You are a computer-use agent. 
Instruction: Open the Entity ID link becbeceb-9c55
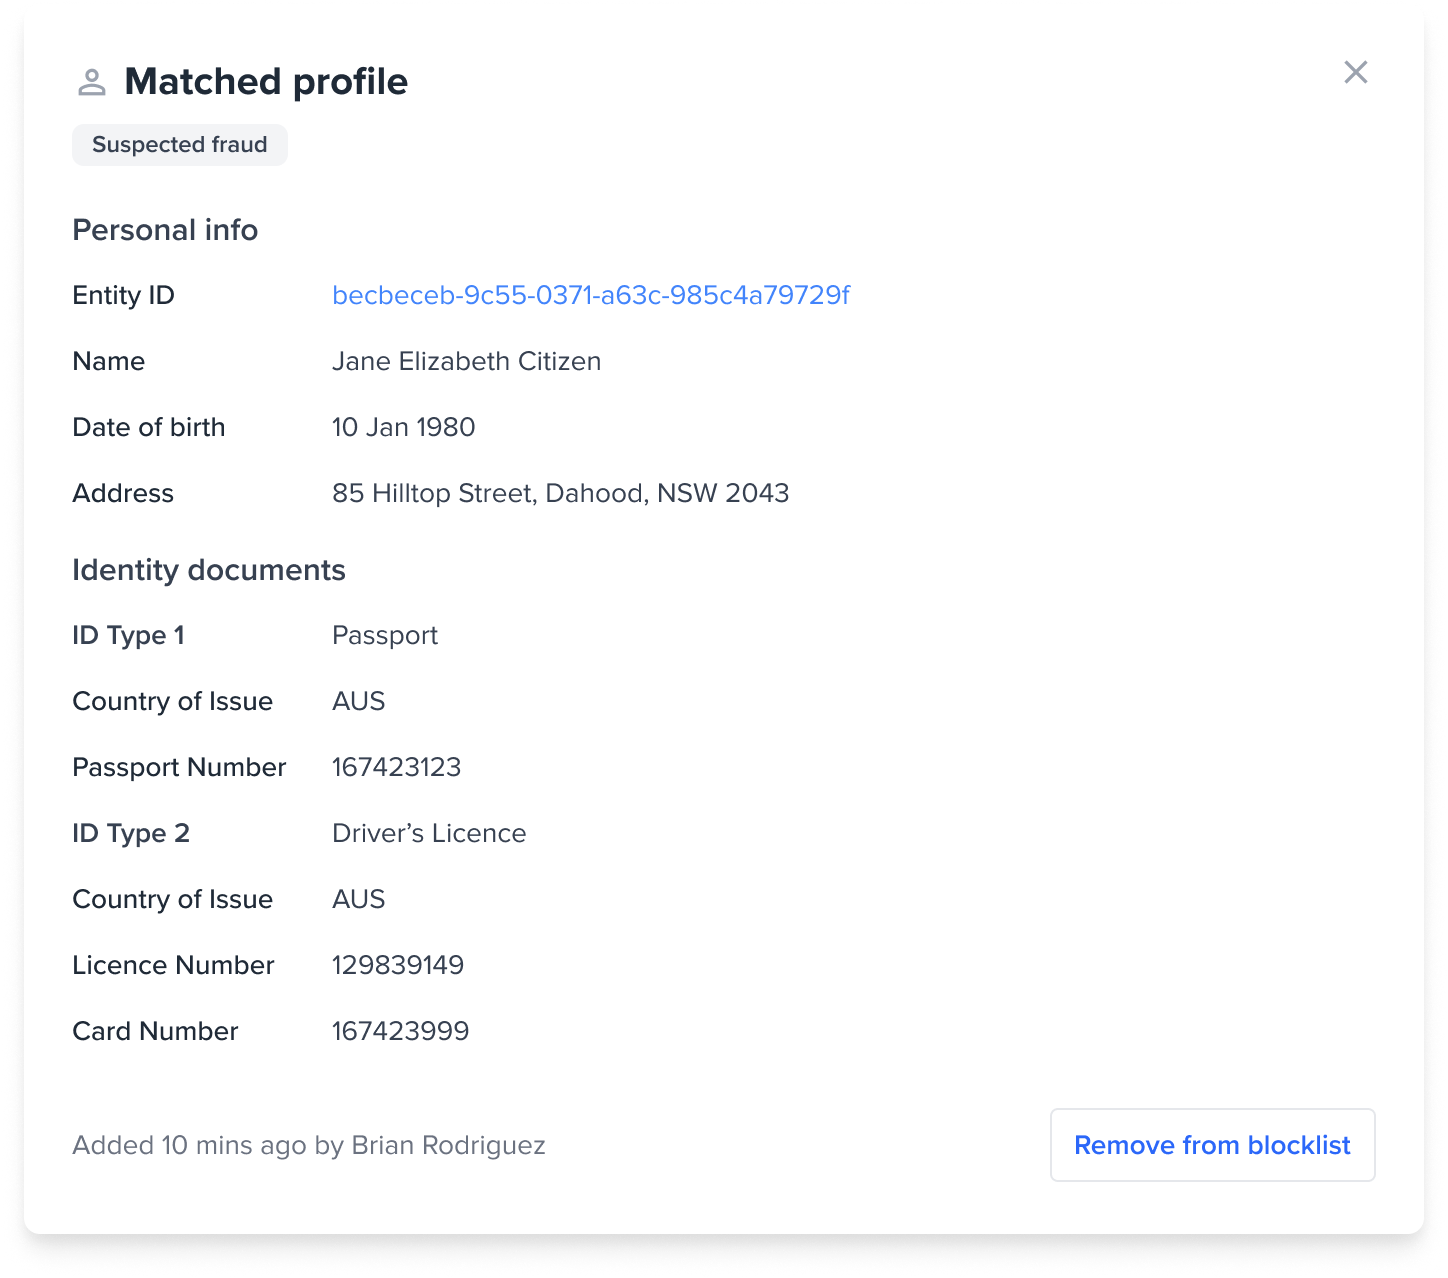(x=591, y=295)
